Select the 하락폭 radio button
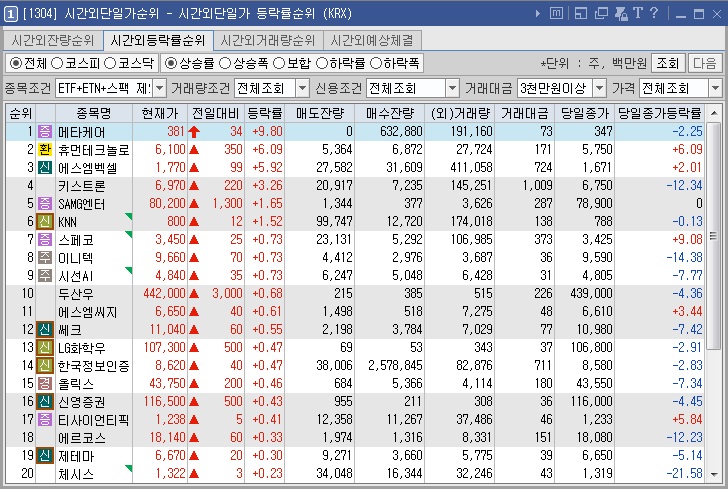The image size is (728, 489). point(376,63)
